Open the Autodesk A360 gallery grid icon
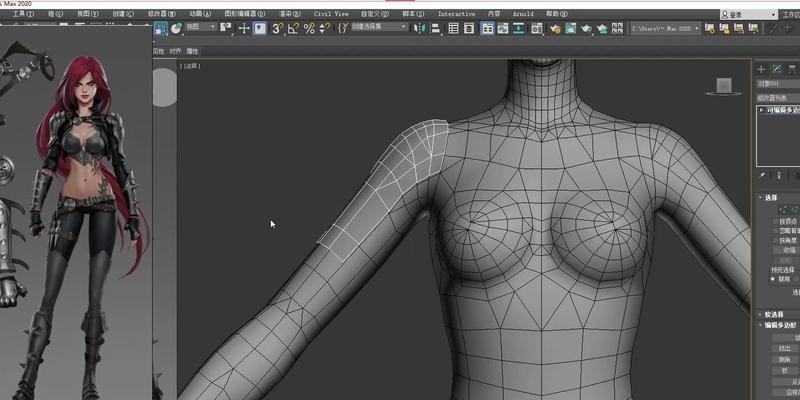Screen dimensions: 800x400 (x=617, y=28)
